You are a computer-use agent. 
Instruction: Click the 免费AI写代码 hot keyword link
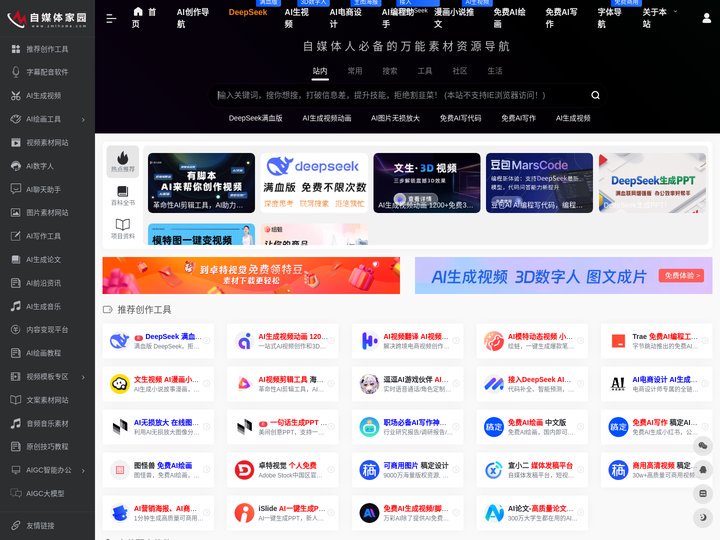[x=461, y=118]
